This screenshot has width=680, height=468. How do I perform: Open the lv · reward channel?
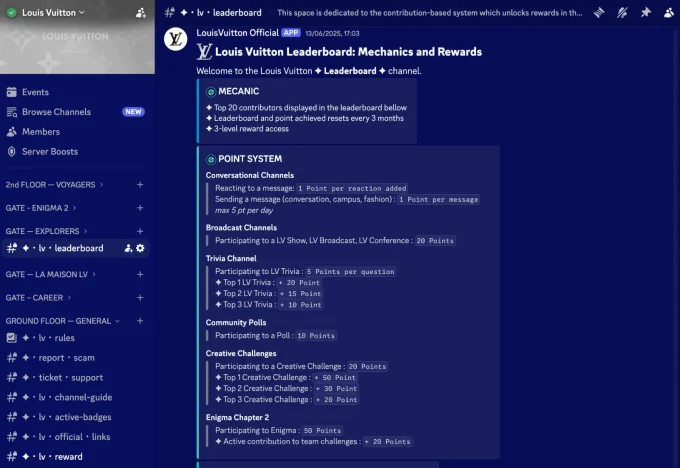(52, 456)
